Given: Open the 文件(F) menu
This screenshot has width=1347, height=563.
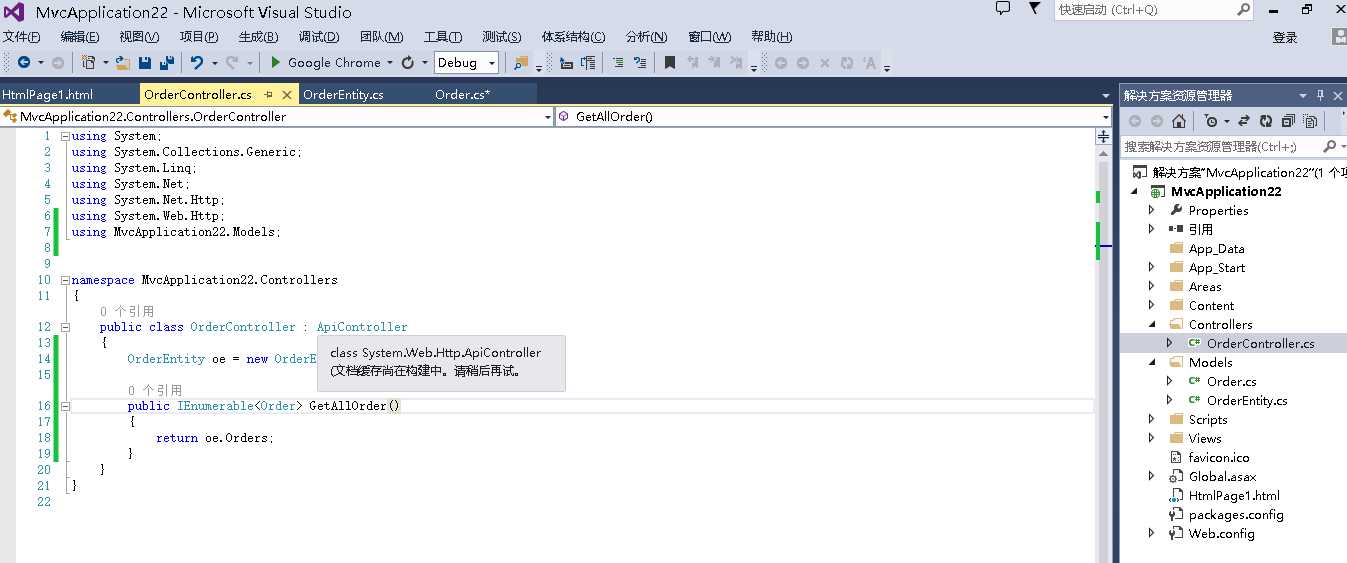Looking at the screenshot, I should [21, 37].
